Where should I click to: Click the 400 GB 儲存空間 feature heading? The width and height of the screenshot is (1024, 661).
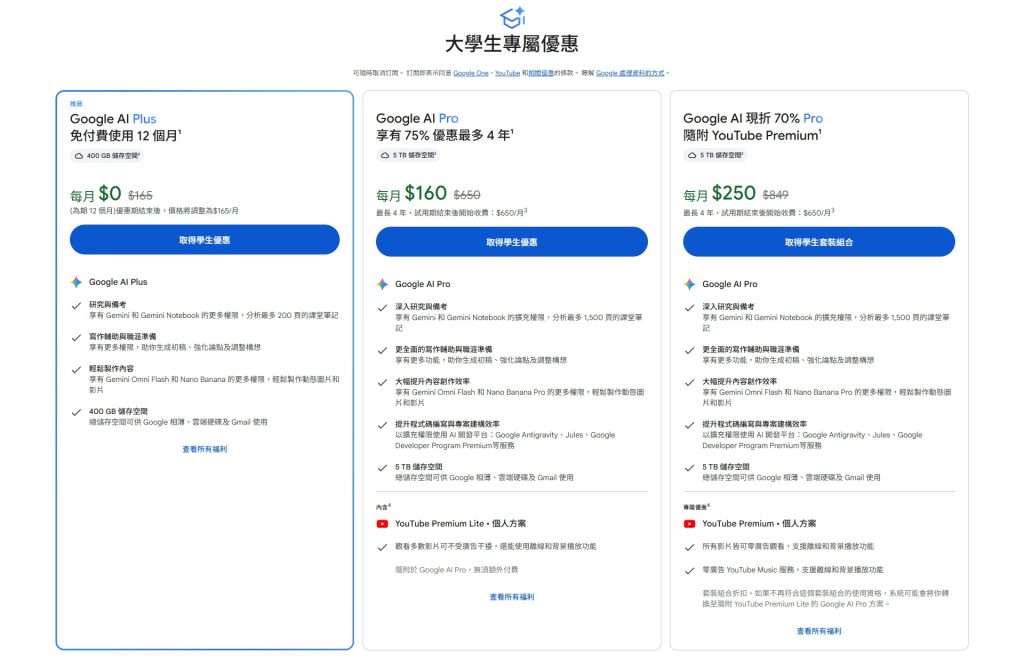click(x=118, y=411)
